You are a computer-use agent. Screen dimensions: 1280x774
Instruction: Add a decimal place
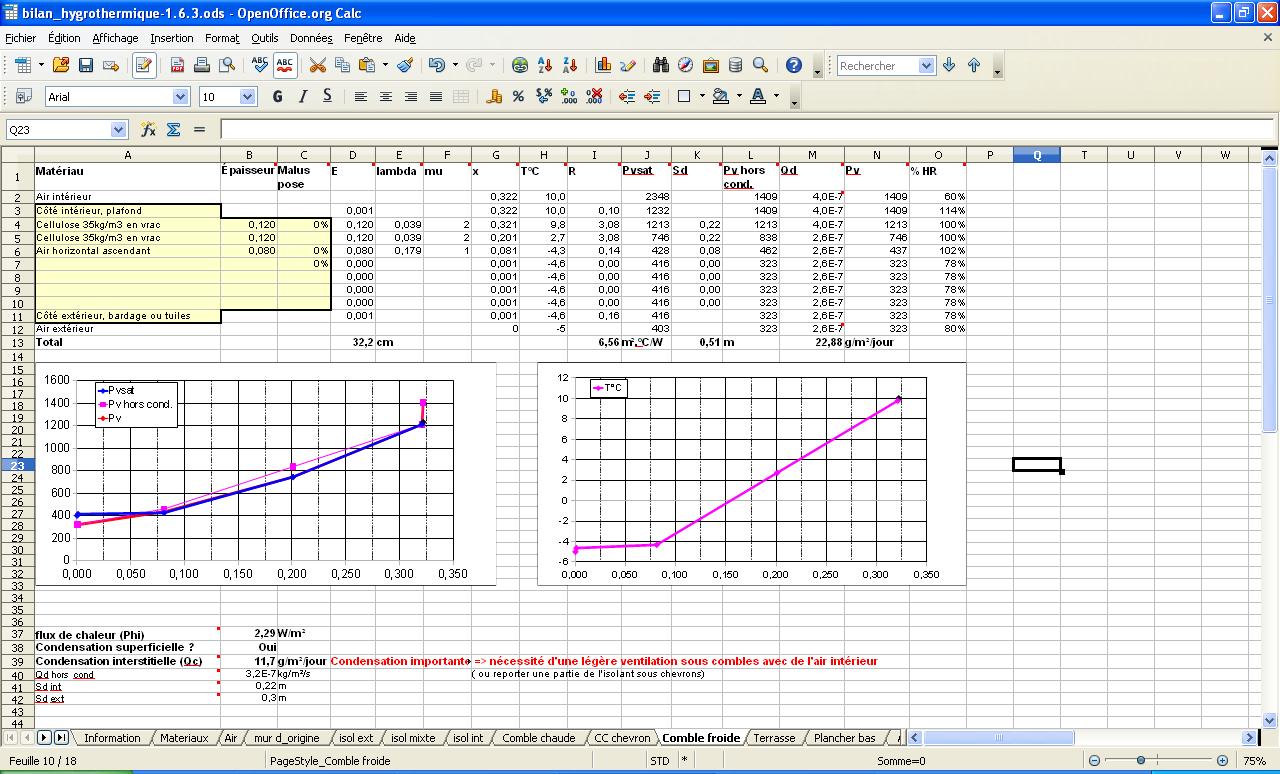[569, 96]
